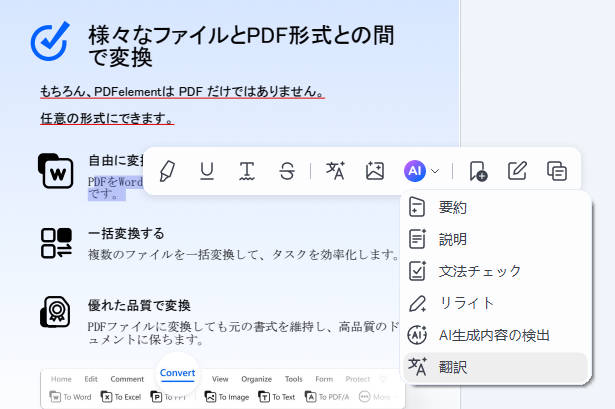Click the purple AI button

click(415, 171)
